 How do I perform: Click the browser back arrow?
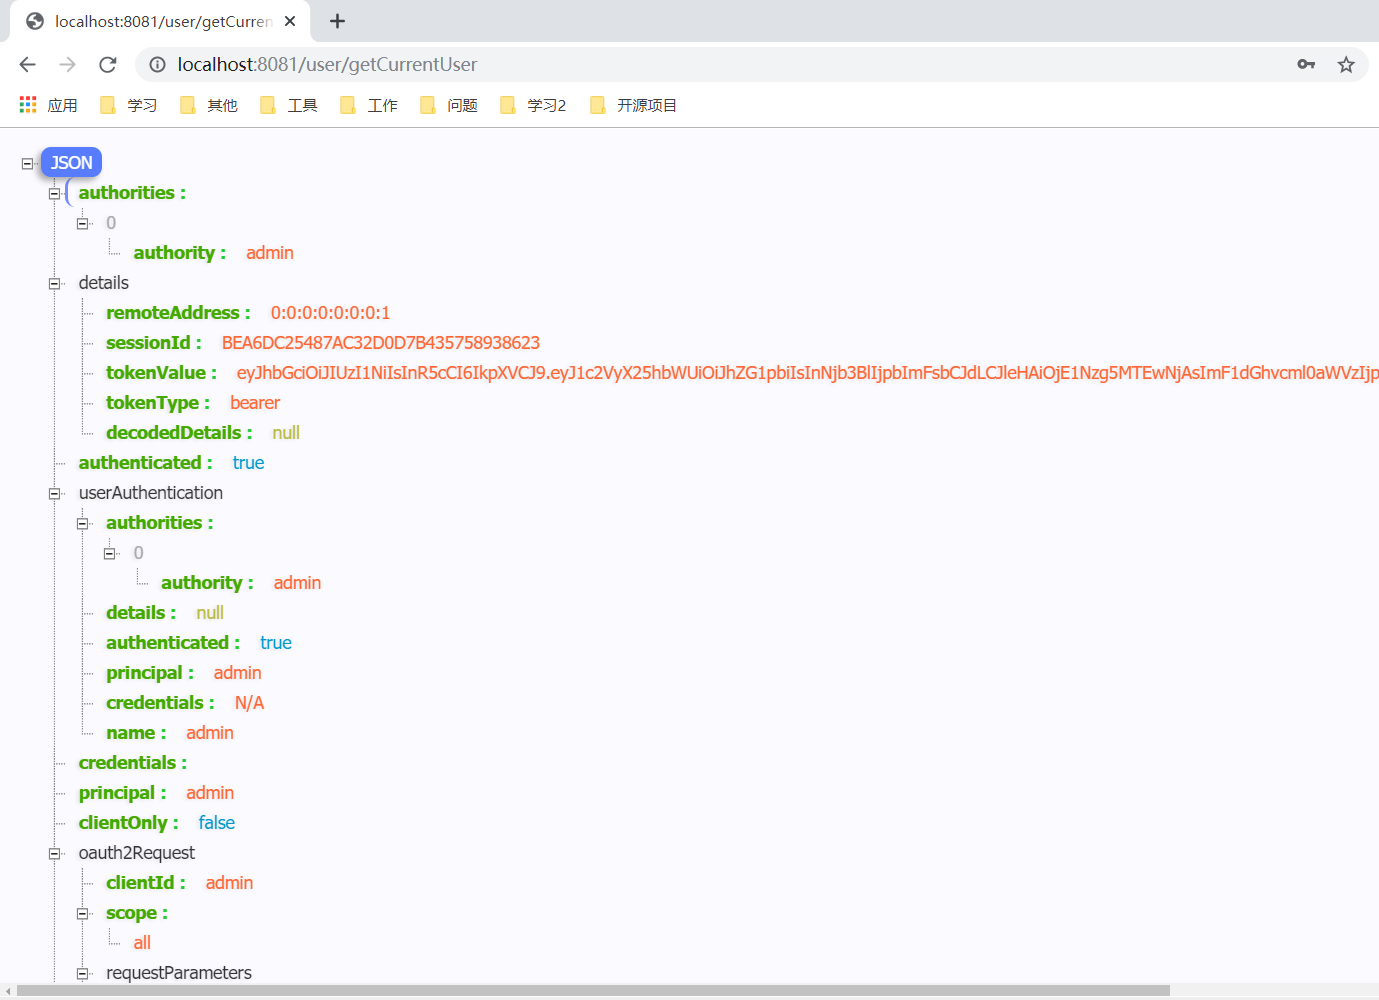point(28,65)
